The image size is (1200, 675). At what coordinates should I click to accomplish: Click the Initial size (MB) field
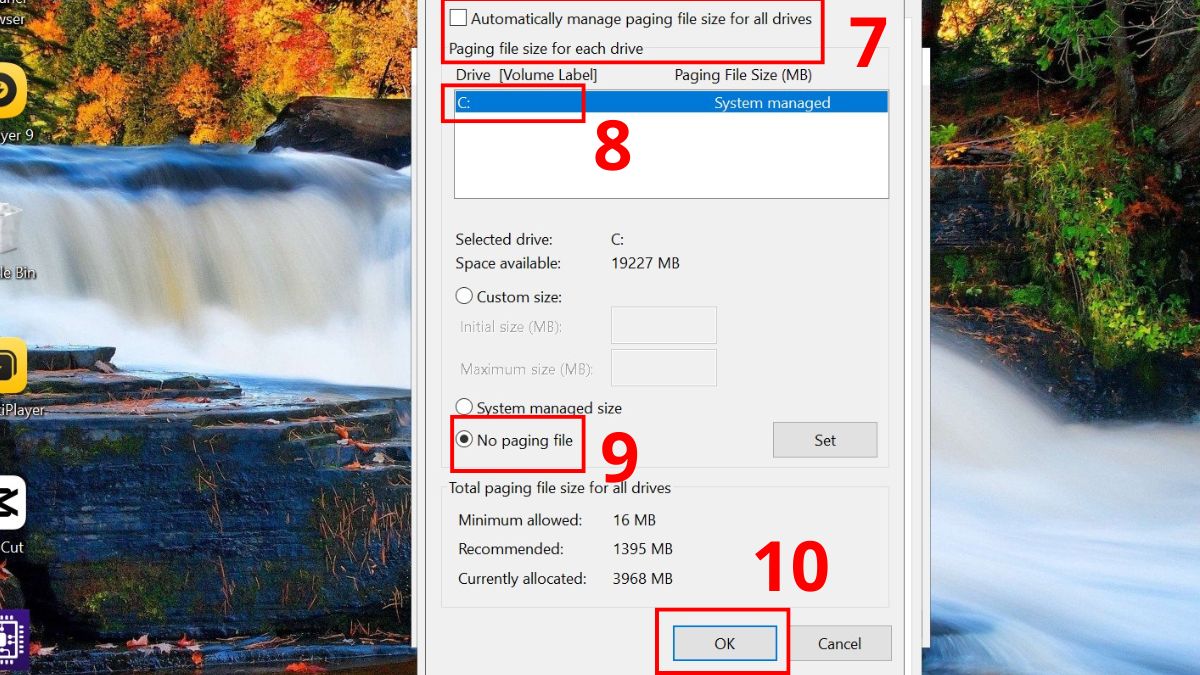point(663,324)
